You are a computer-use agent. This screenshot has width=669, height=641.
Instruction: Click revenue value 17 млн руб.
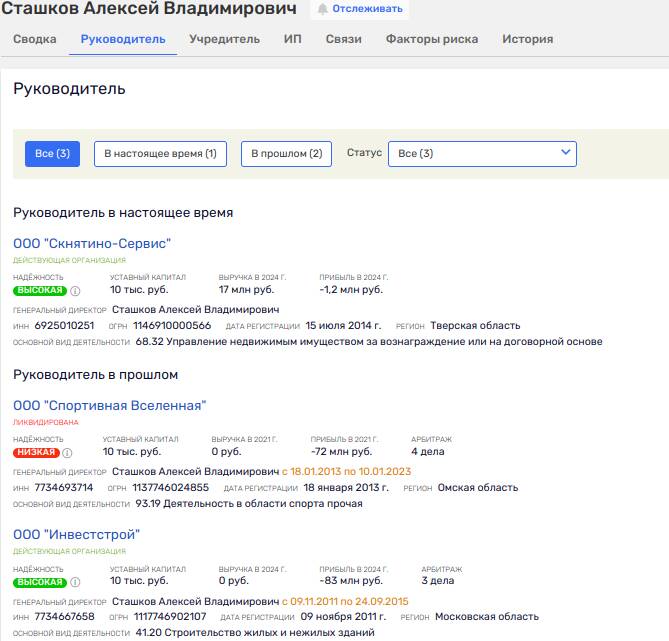click(x=246, y=289)
